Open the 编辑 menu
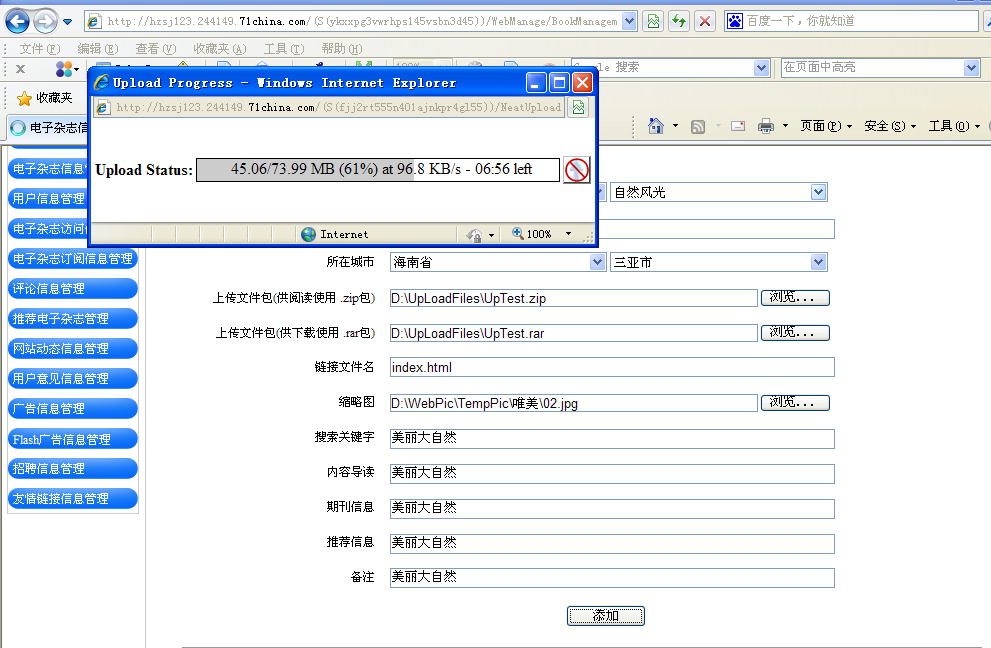Image resolution: width=991 pixels, height=648 pixels. coord(97,49)
